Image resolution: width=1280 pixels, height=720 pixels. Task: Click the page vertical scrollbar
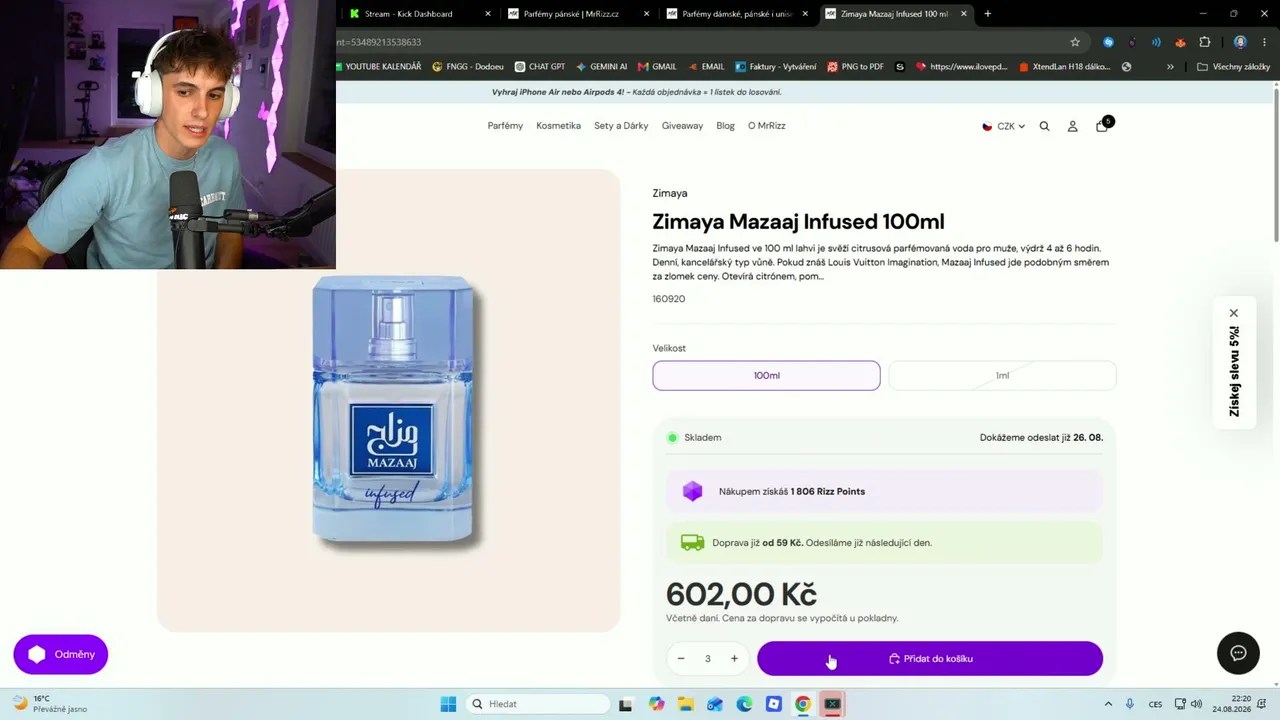[1275, 165]
